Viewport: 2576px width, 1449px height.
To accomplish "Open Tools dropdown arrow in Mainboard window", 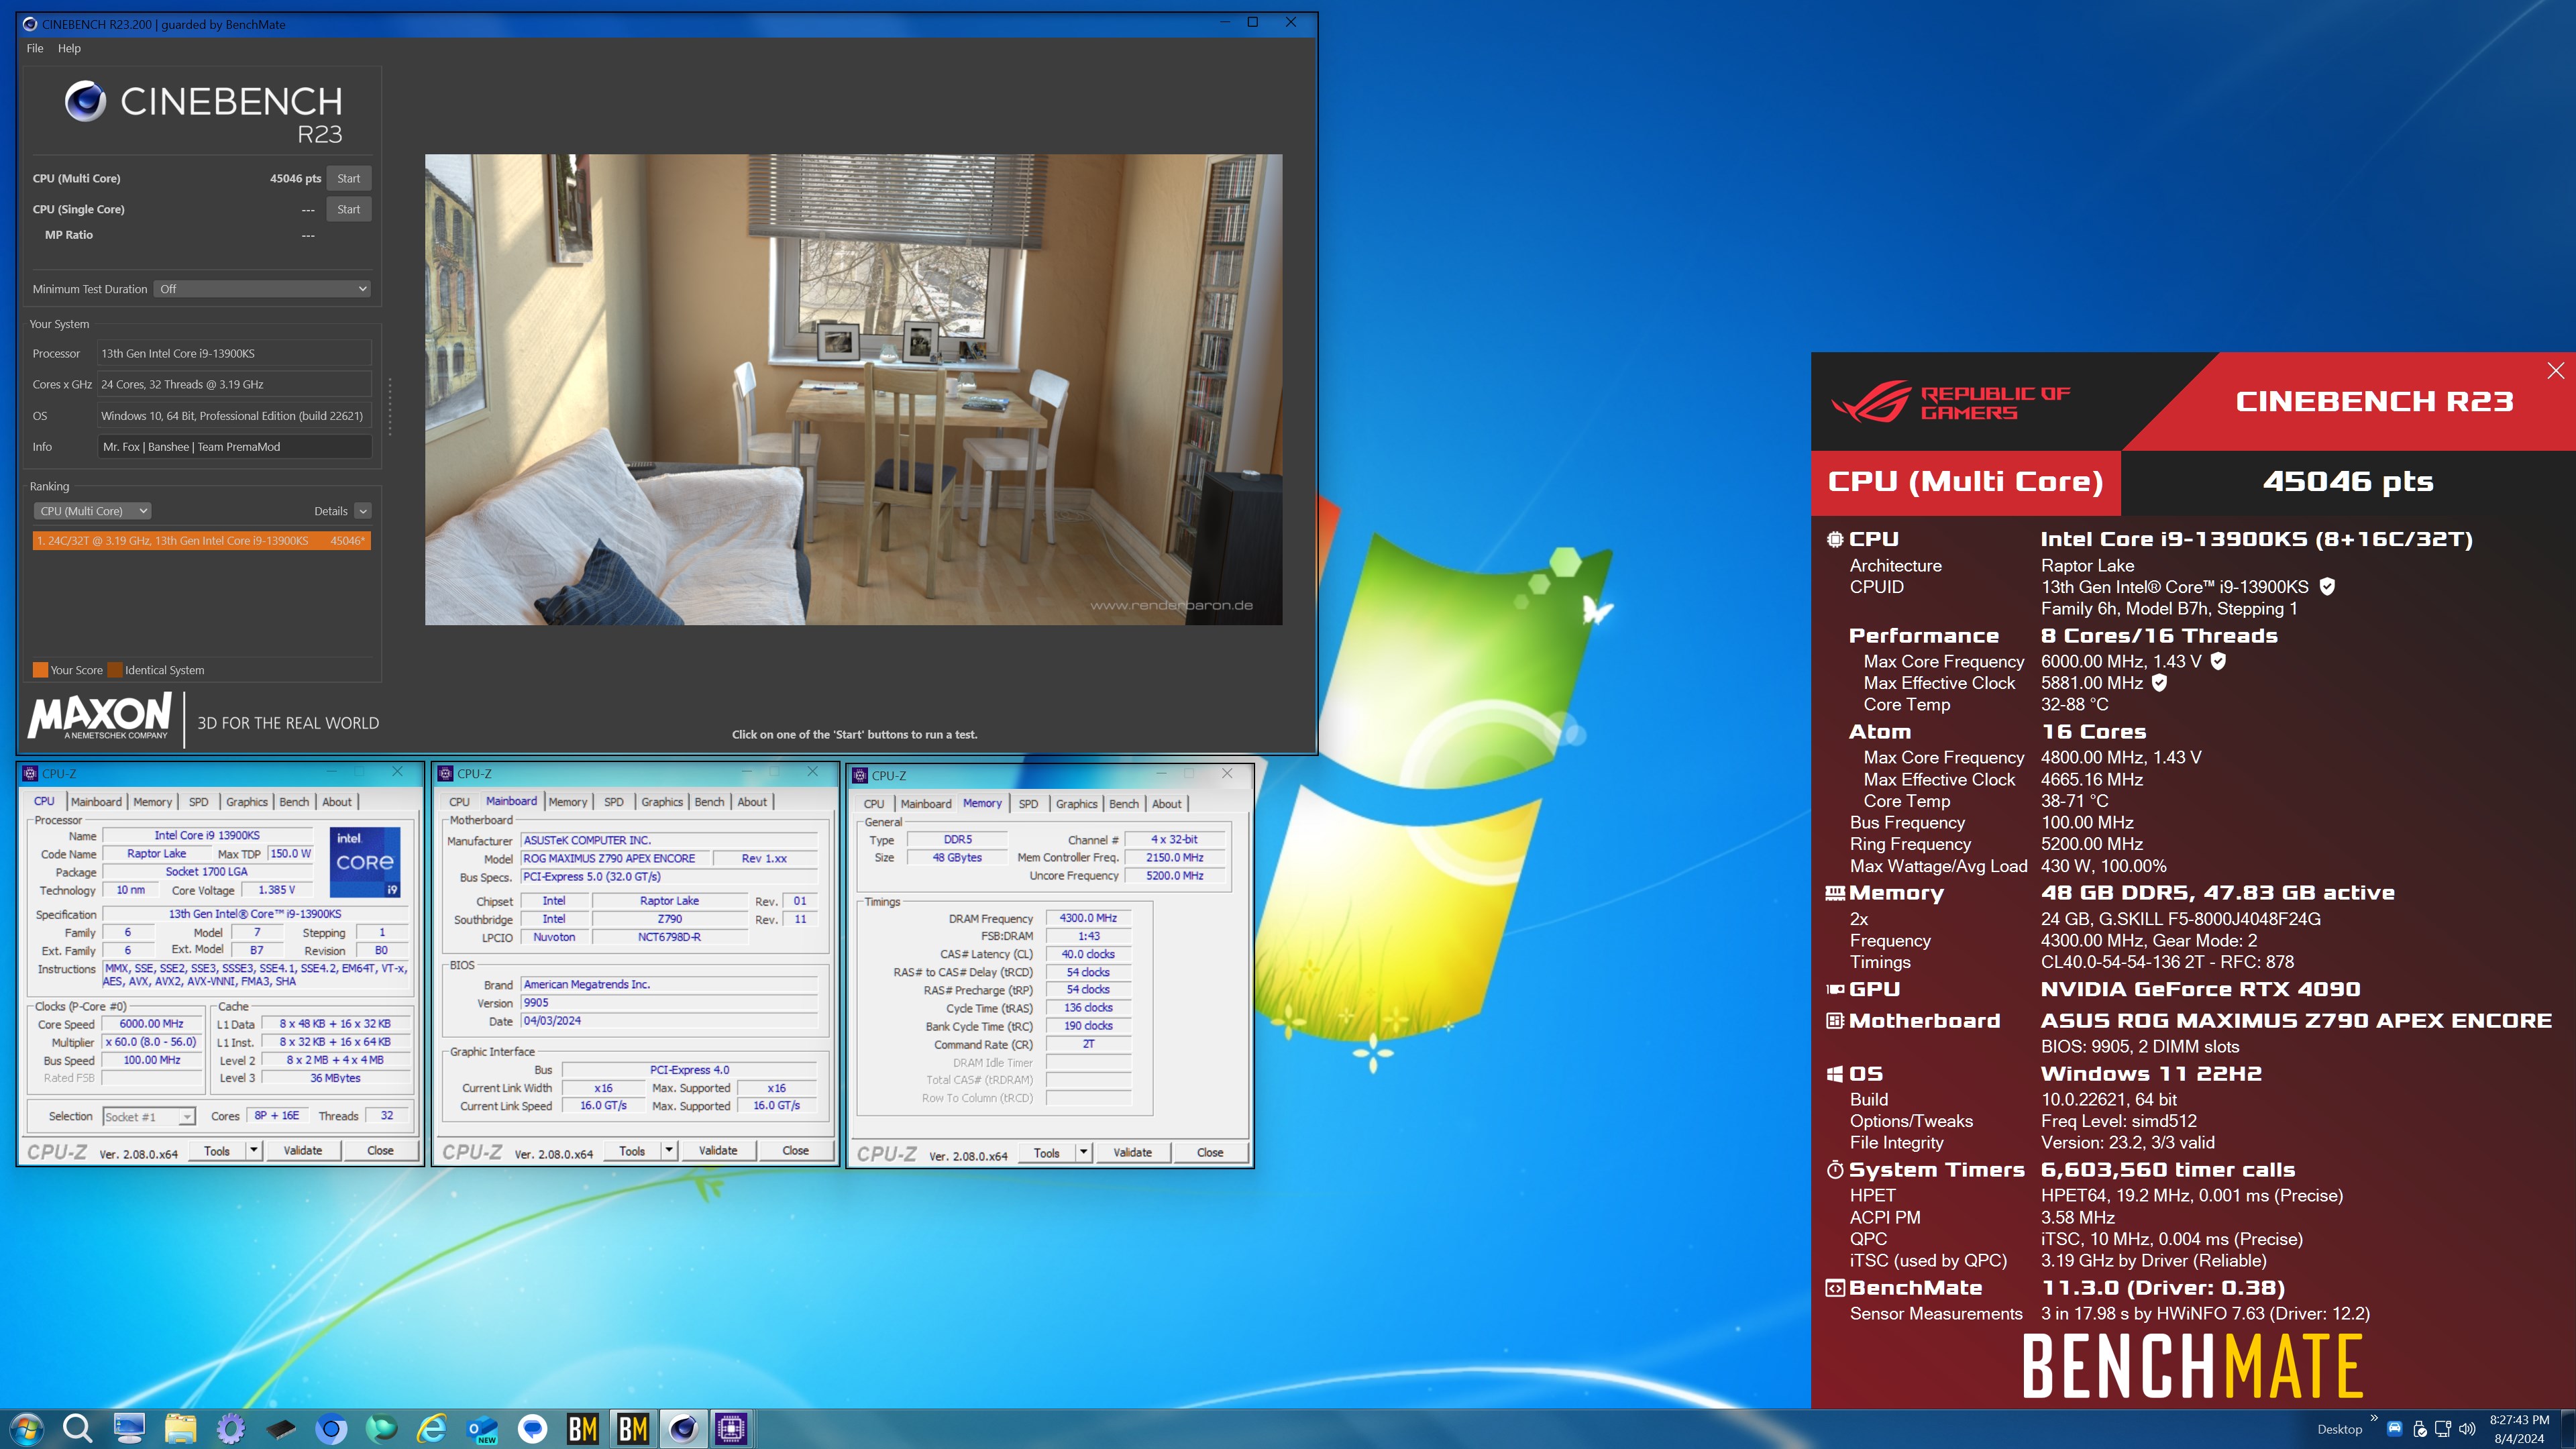I will click(669, 1150).
